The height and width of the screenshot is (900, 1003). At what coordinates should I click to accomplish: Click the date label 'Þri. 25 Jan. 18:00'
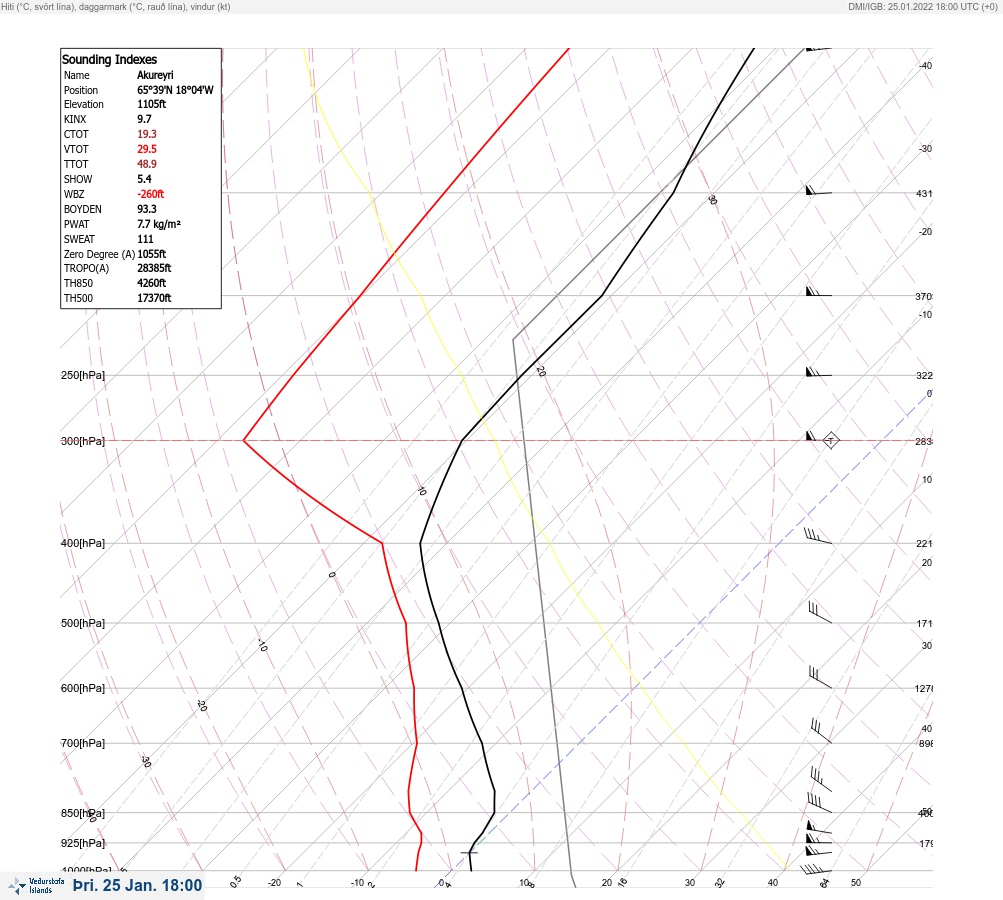[x=138, y=885]
